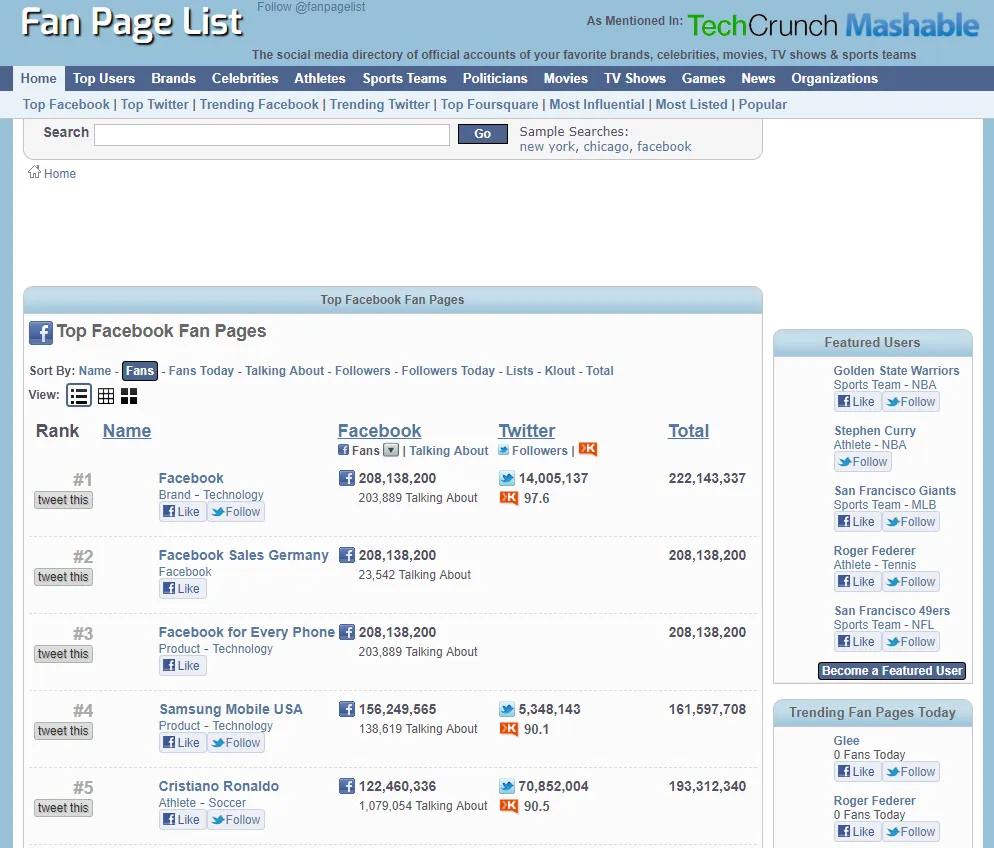
Task: Click the Home breadcrumb house icon
Action: click(34, 172)
